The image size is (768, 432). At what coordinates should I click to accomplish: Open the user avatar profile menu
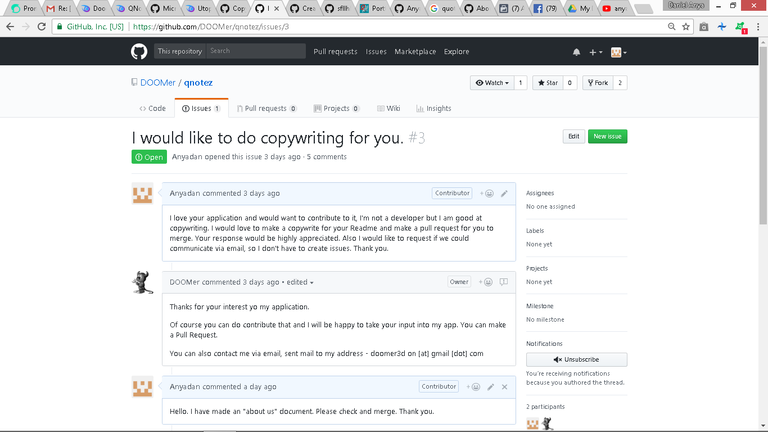coord(619,52)
